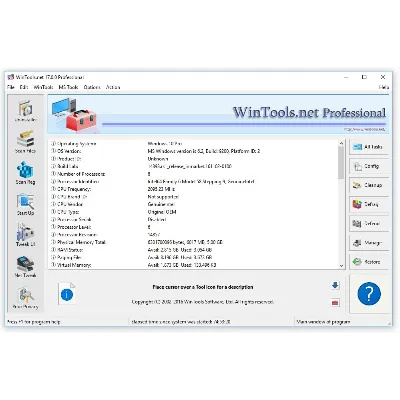Open the WinTools menu
Viewport: 400px width, 400px height.
pyautogui.click(x=43, y=87)
